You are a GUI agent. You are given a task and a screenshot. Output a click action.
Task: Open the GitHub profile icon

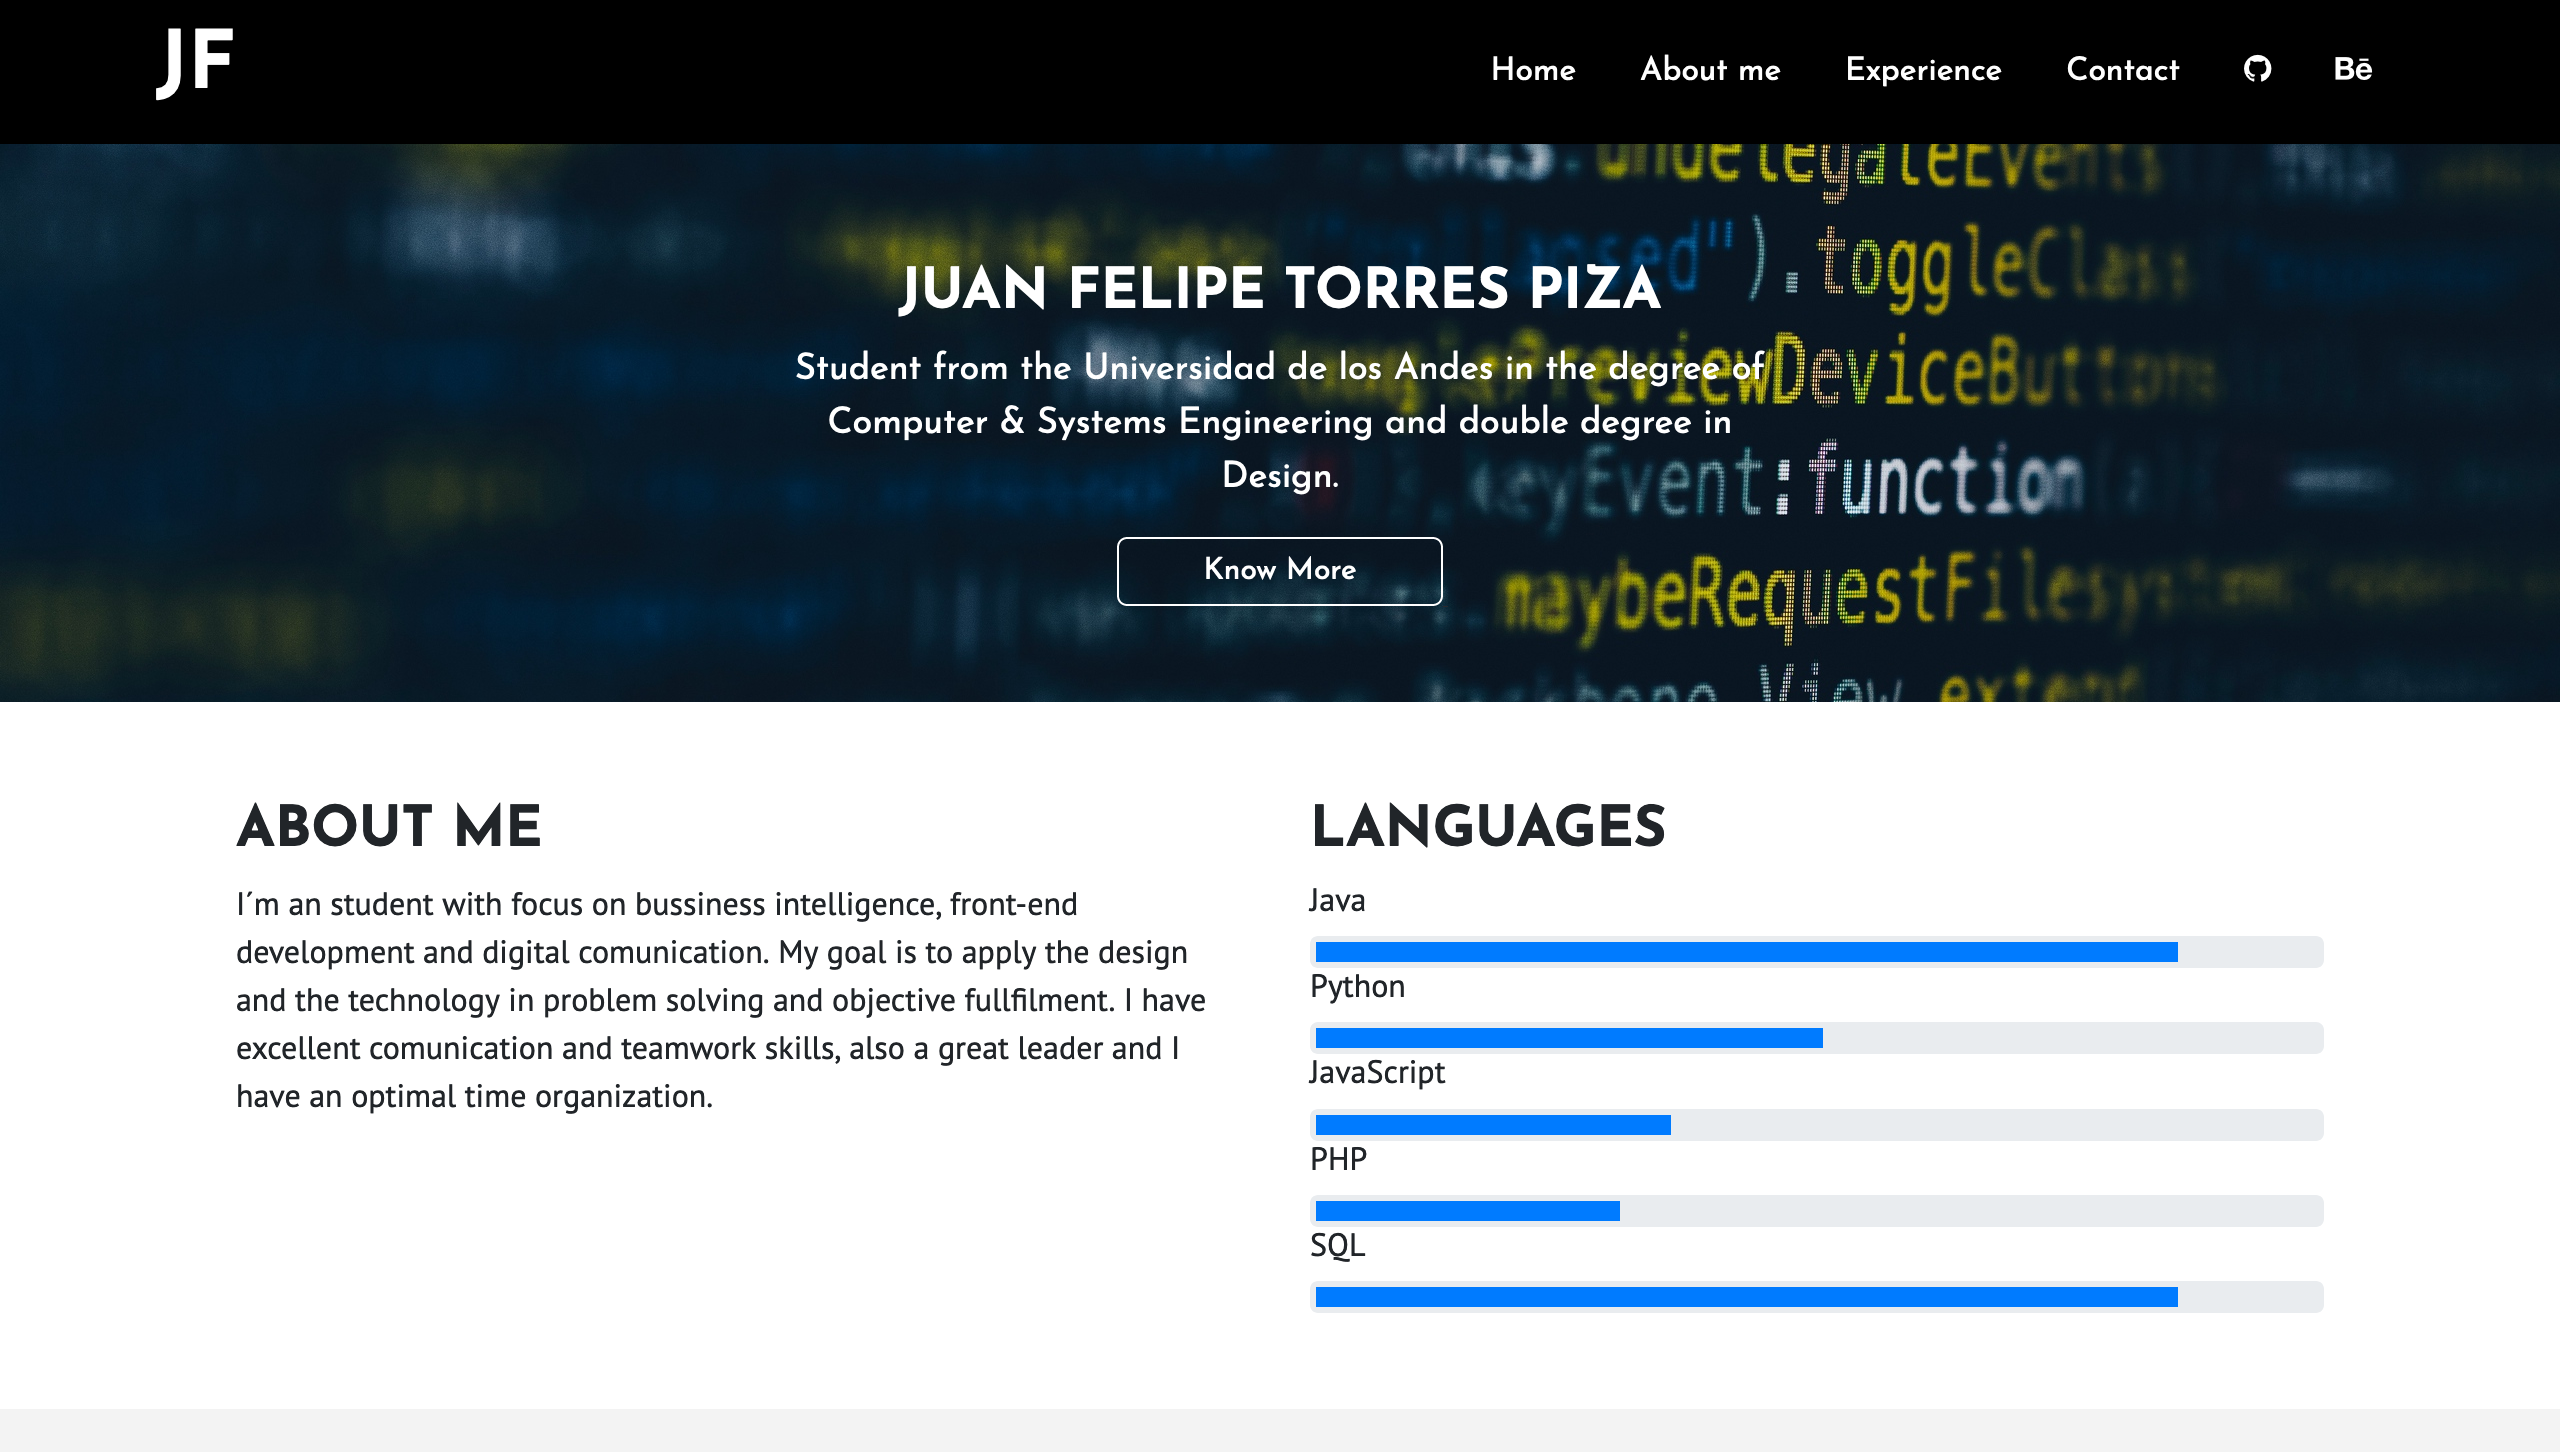coord(2257,69)
